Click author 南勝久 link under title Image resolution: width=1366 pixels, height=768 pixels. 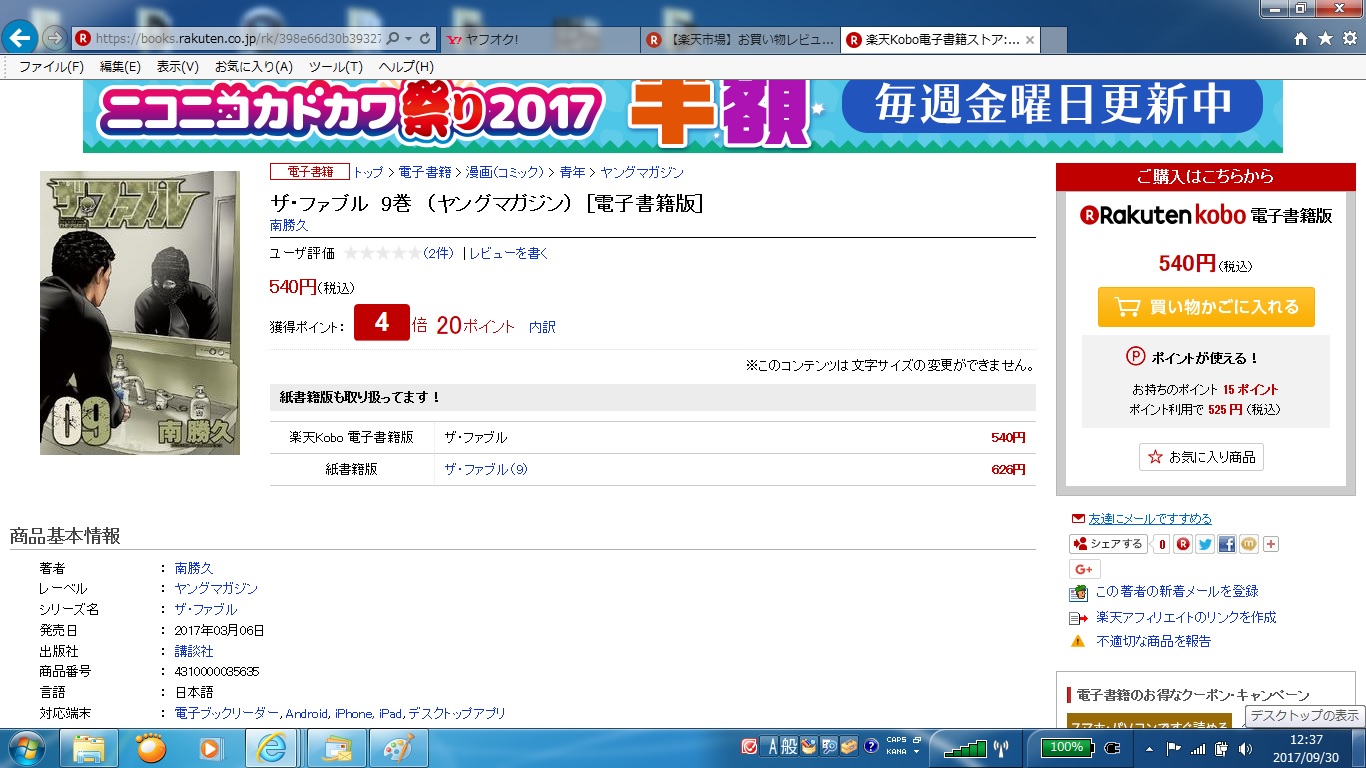click(x=289, y=225)
